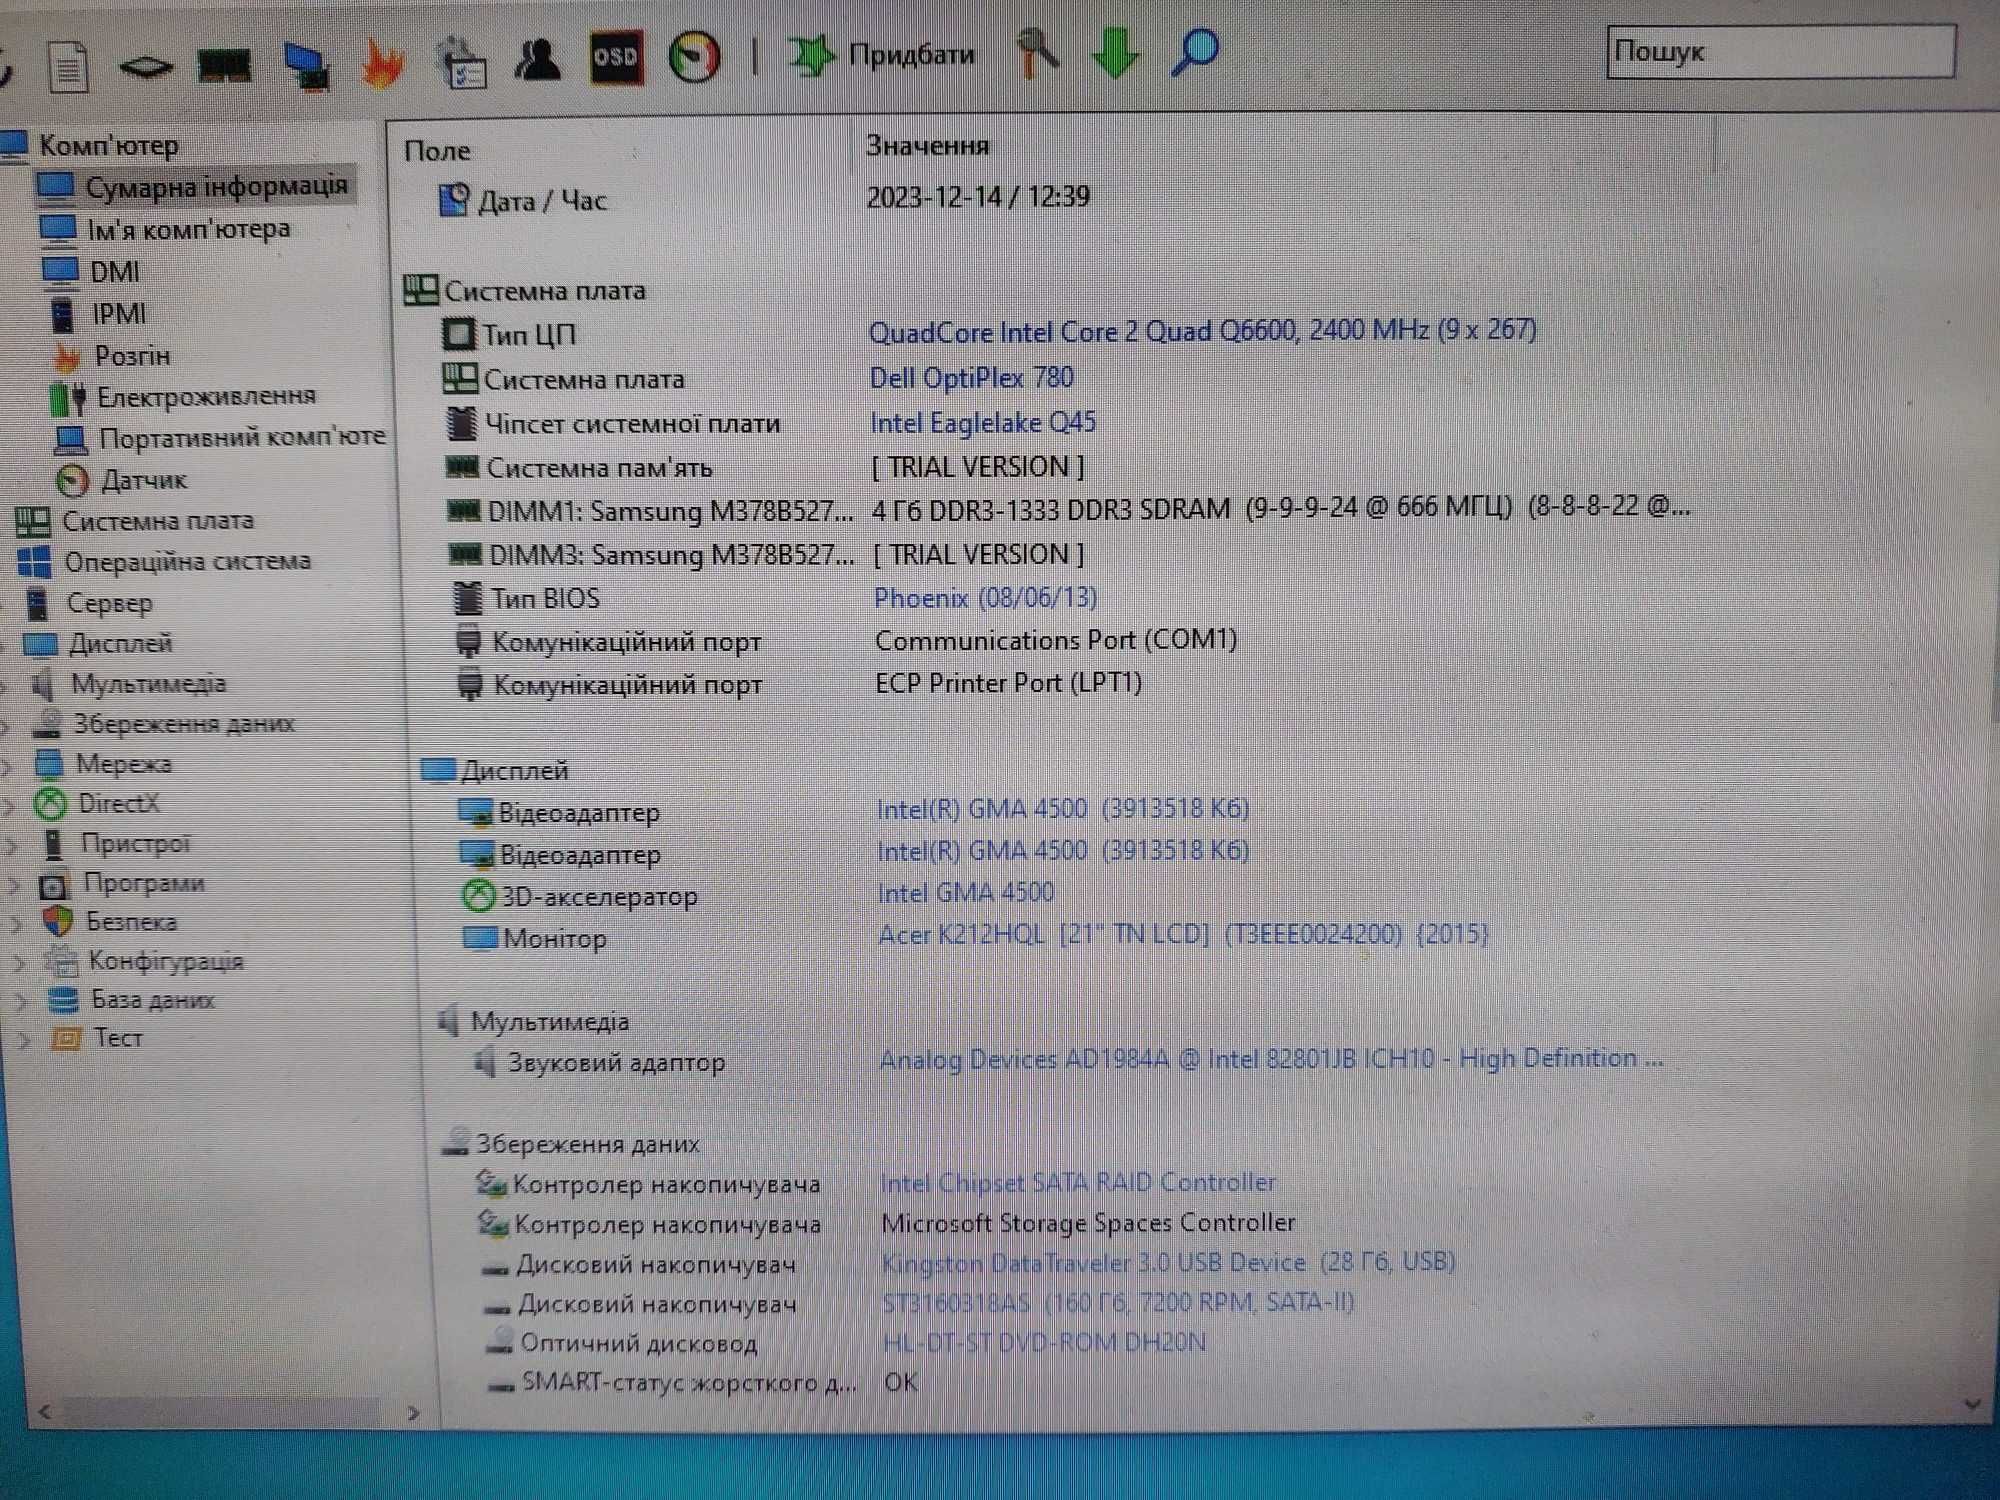Open the Intel Eaglelake Q45 link
Viewport: 2000px width, 1500px height.
(x=983, y=423)
